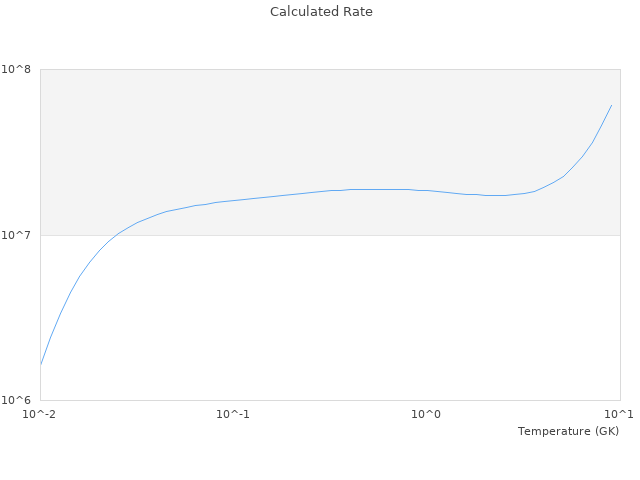Select the 10^8 y-axis tick label
The image size is (640, 480).
point(18,69)
